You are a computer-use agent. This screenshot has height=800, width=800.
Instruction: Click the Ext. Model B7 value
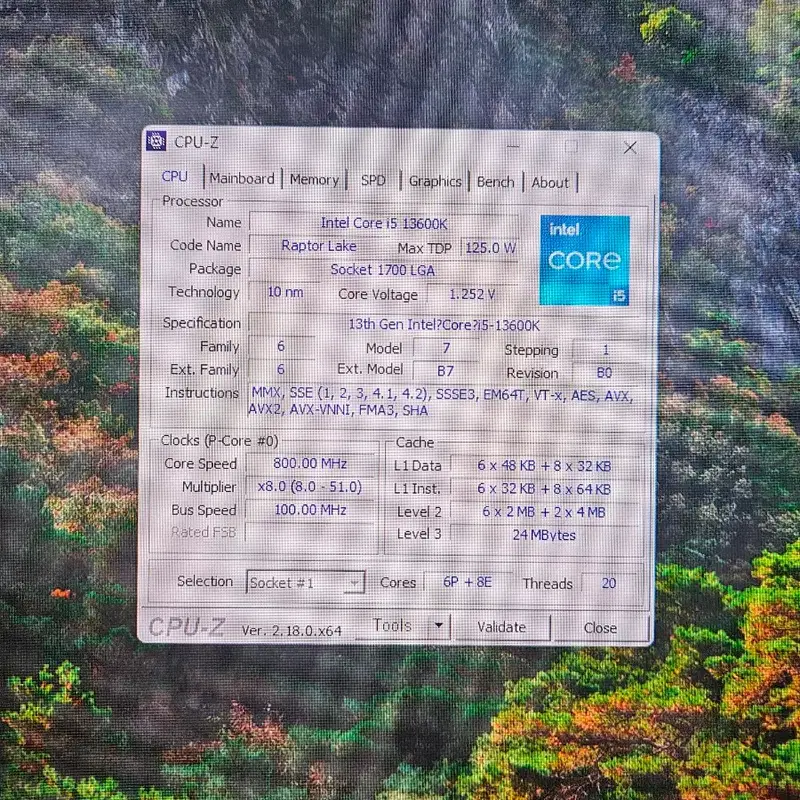click(x=445, y=371)
